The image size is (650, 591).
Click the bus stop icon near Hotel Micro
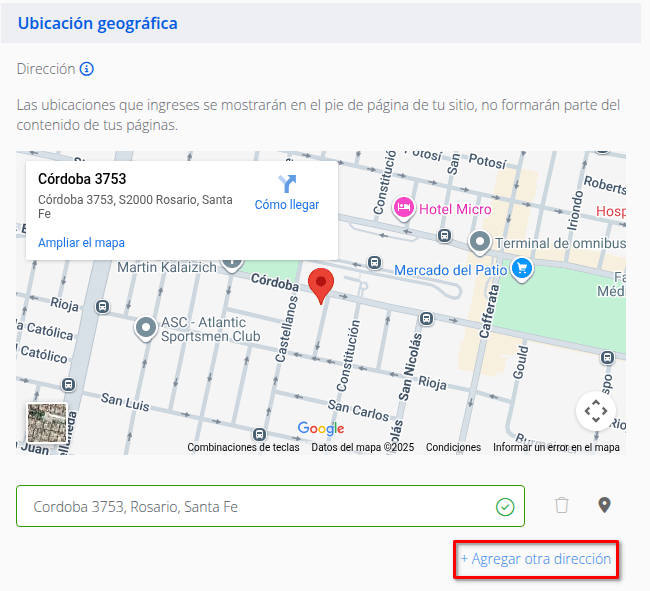point(444,236)
